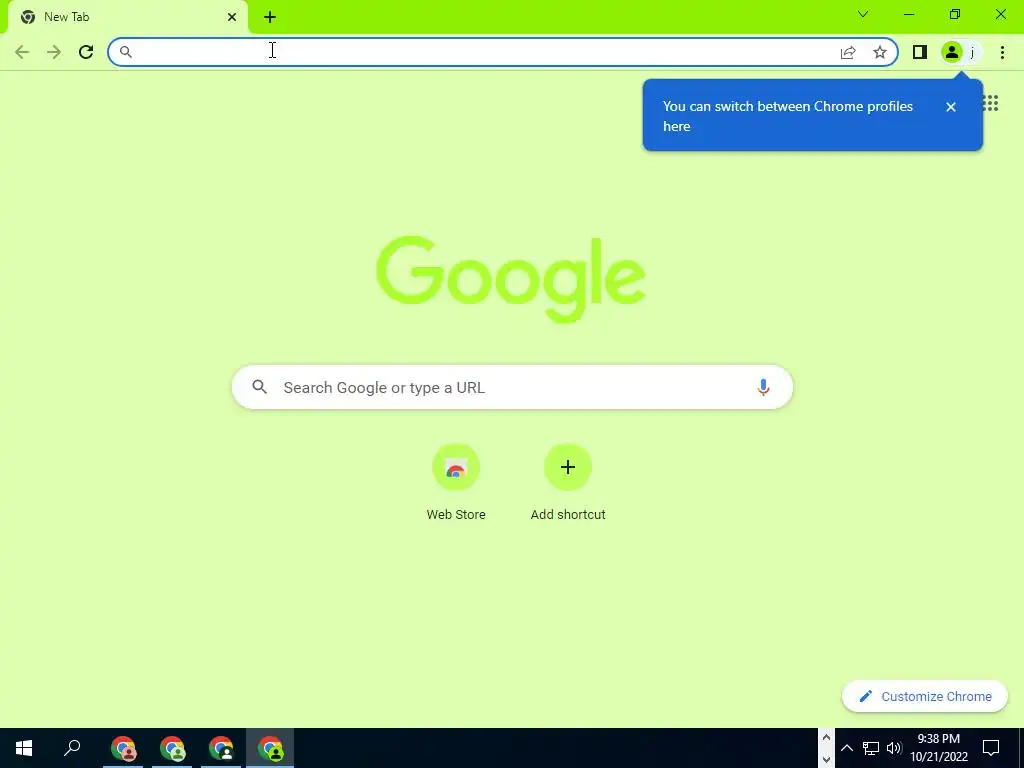Click Add shortcut button
Screen dimensions: 1024x768
[568, 468]
